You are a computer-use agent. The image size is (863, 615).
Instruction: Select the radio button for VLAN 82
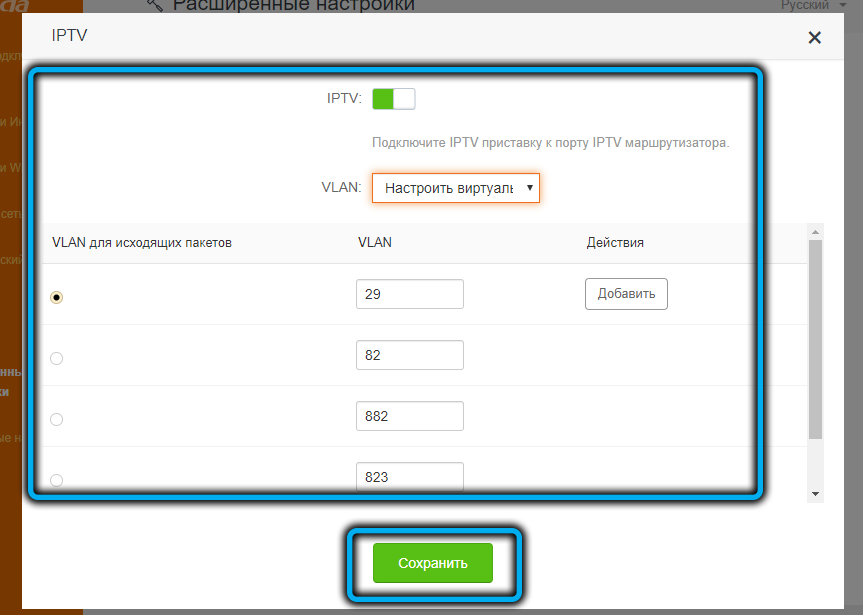56,358
